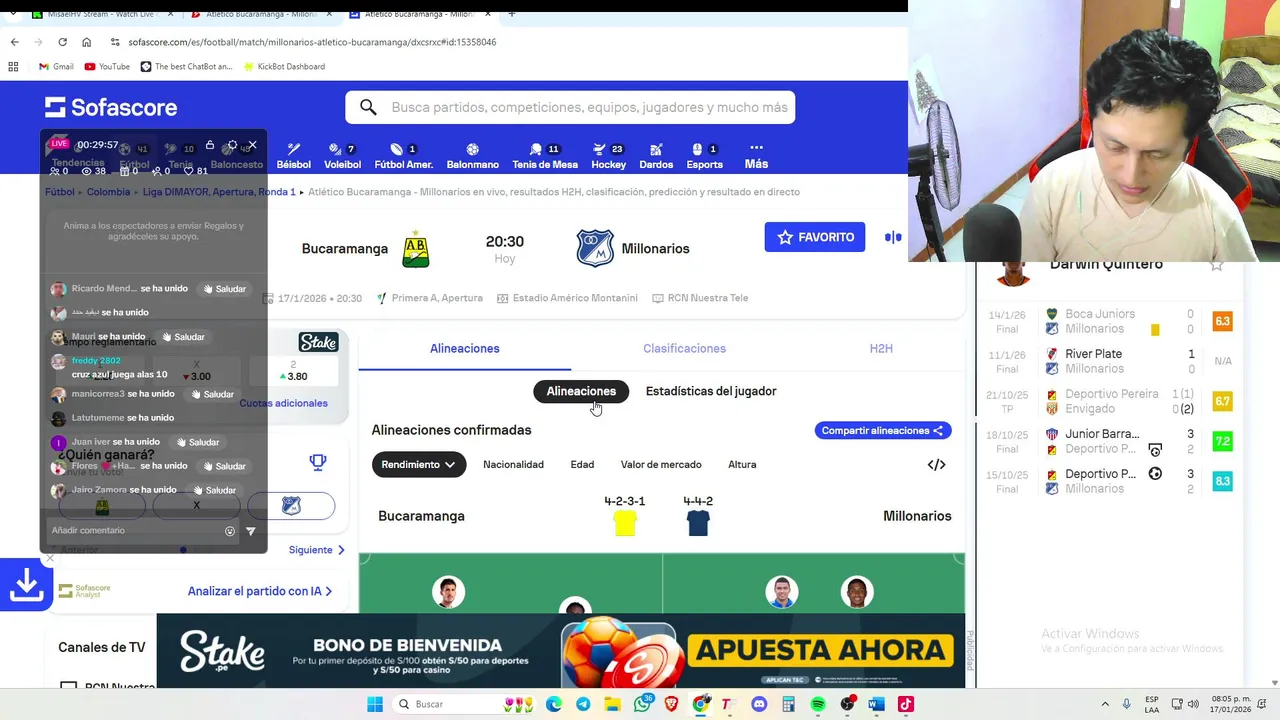Viewport: 1280px width, 720px height.
Task: Open WhatsApp from the taskbar
Action: [x=642, y=704]
